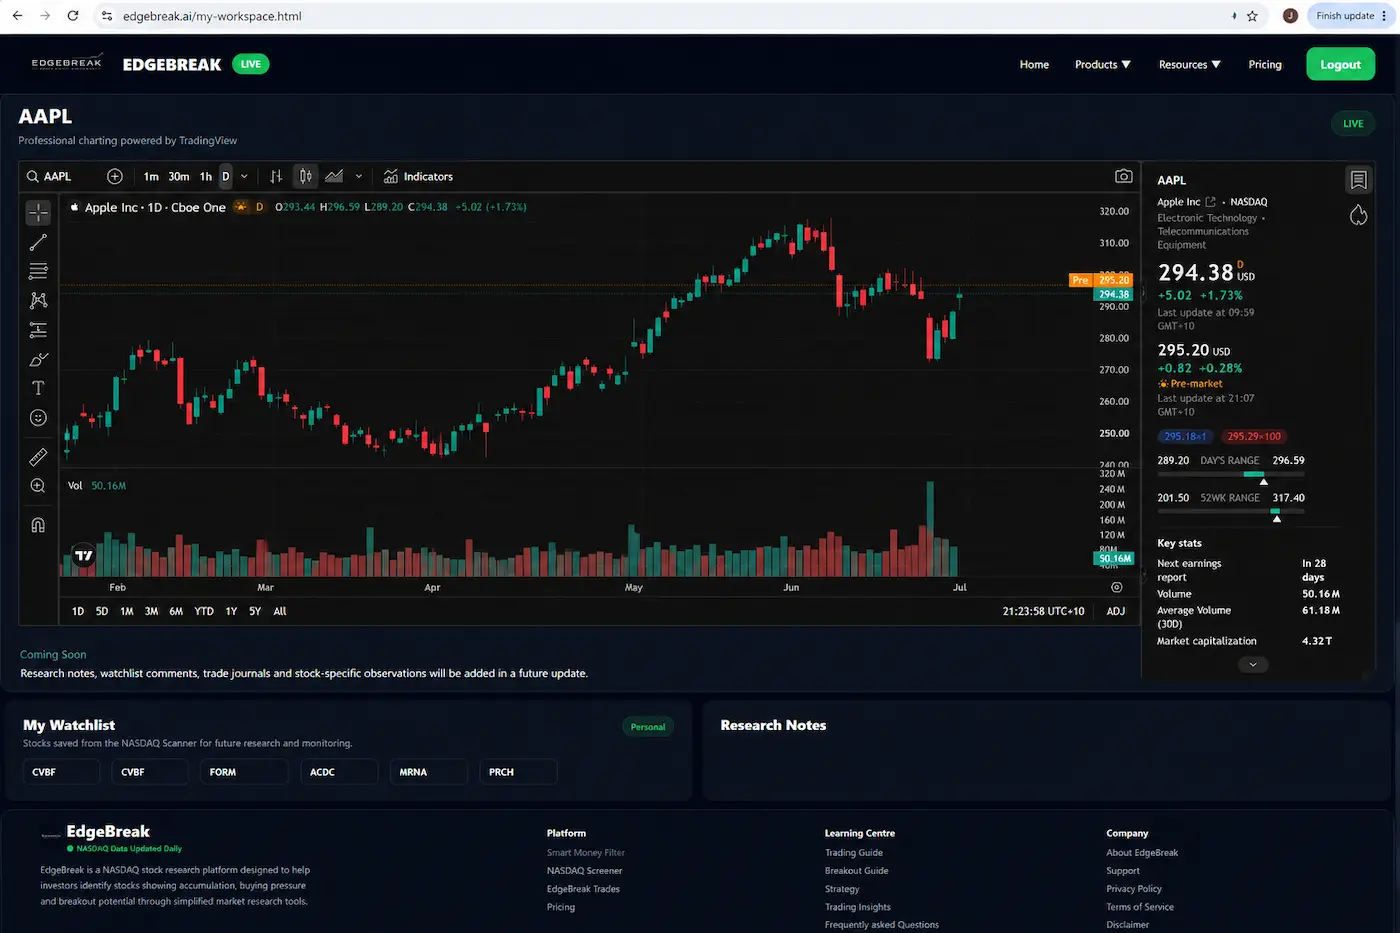Open the Products dropdown menu
The width and height of the screenshot is (1400, 933).
point(1102,64)
